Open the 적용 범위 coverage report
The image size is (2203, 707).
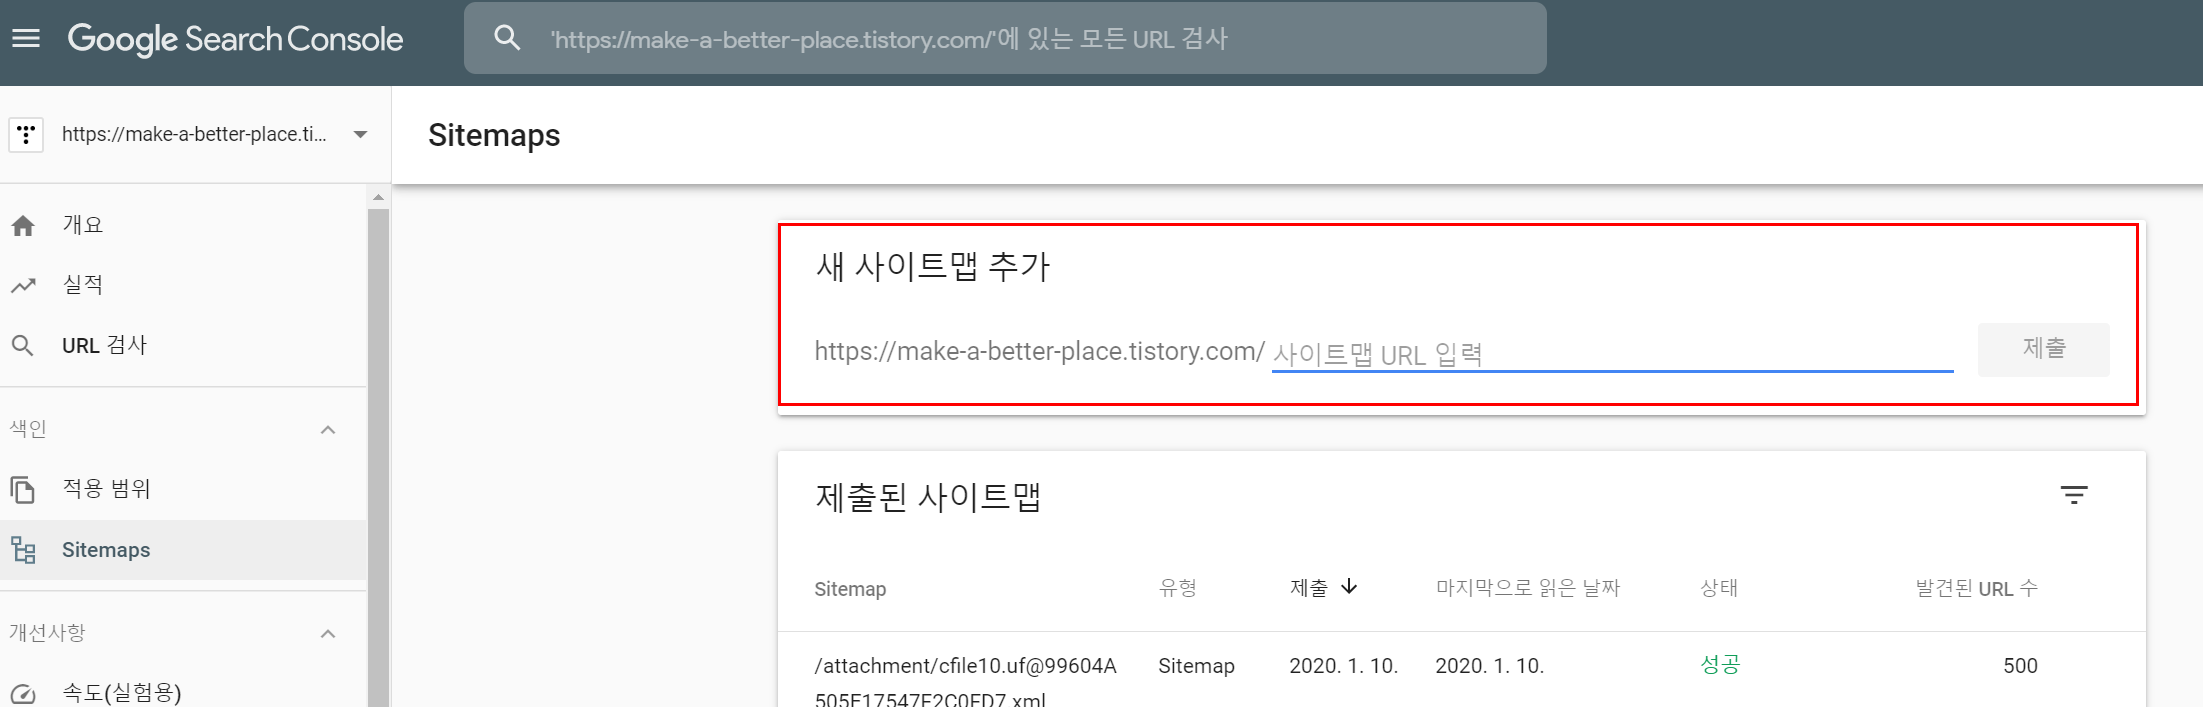click(106, 489)
